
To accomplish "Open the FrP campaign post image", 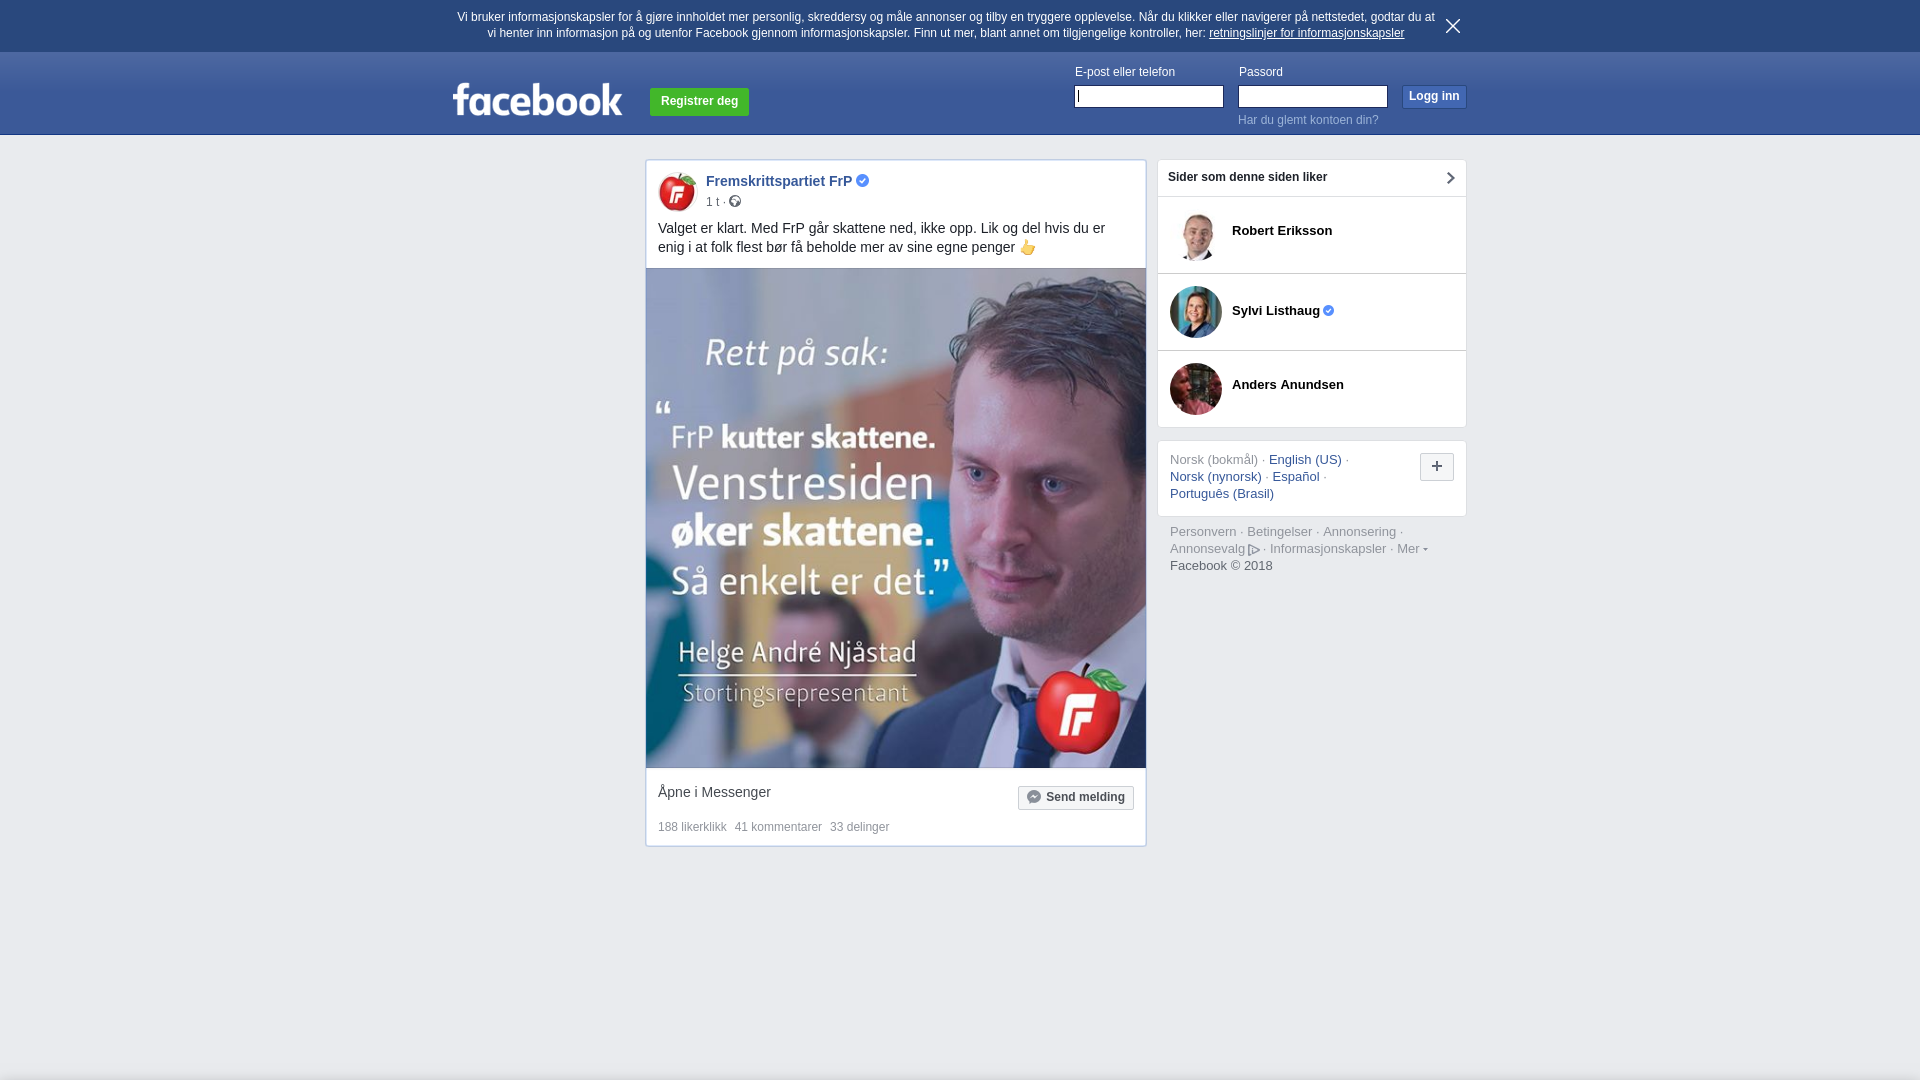I will pyautogui.click(x=896, y=518).
